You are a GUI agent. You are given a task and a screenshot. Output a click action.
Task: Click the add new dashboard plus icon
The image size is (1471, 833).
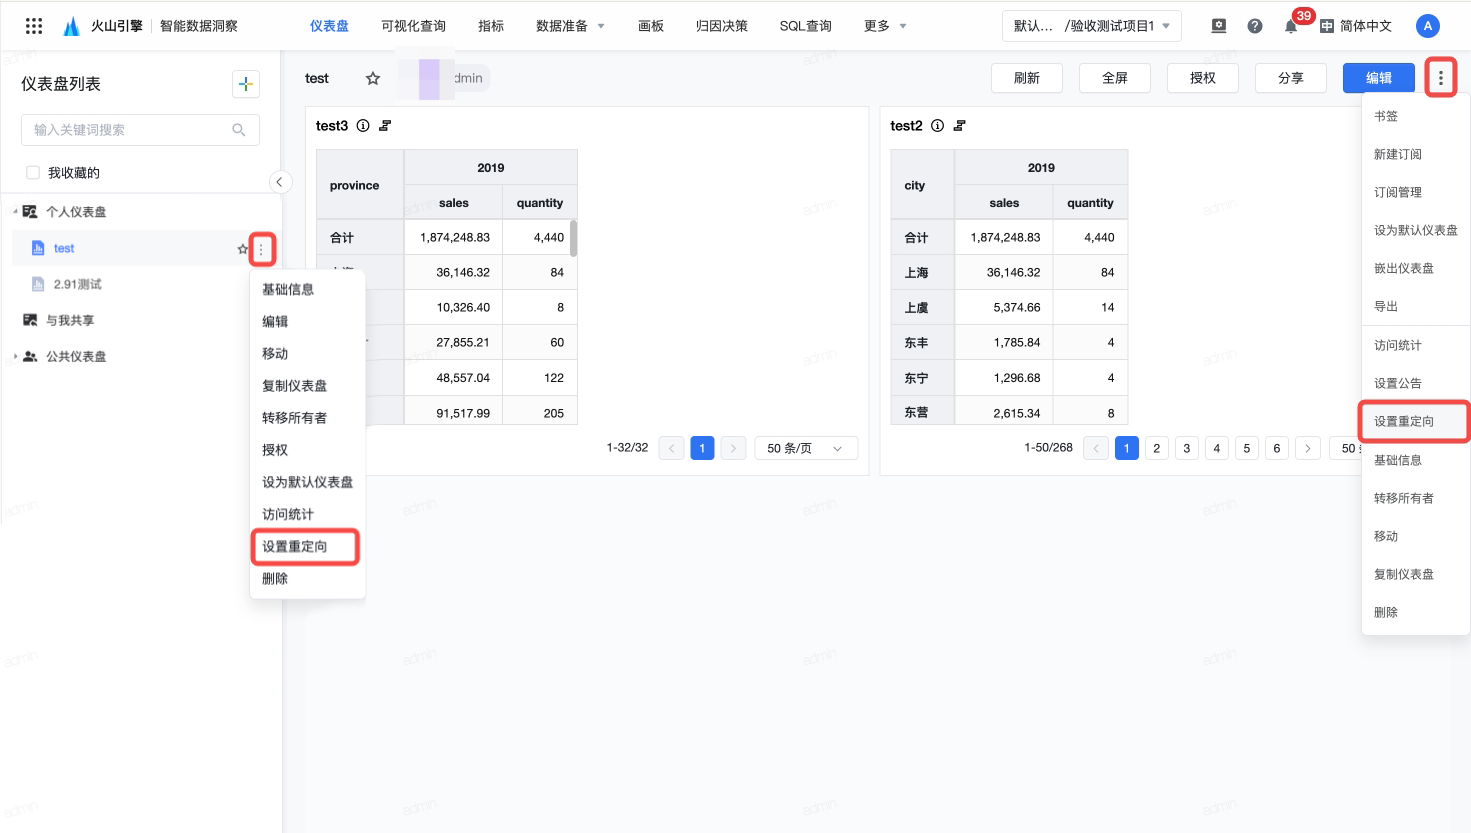tap(246, 84)
